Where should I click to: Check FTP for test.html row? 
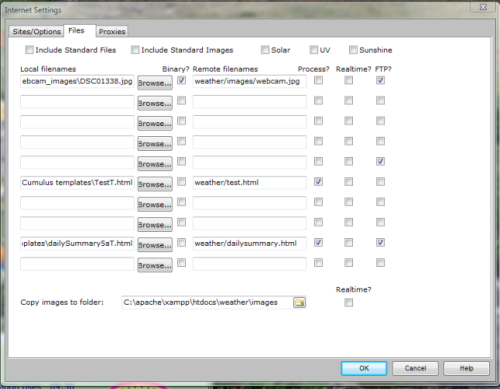point(380,182)
